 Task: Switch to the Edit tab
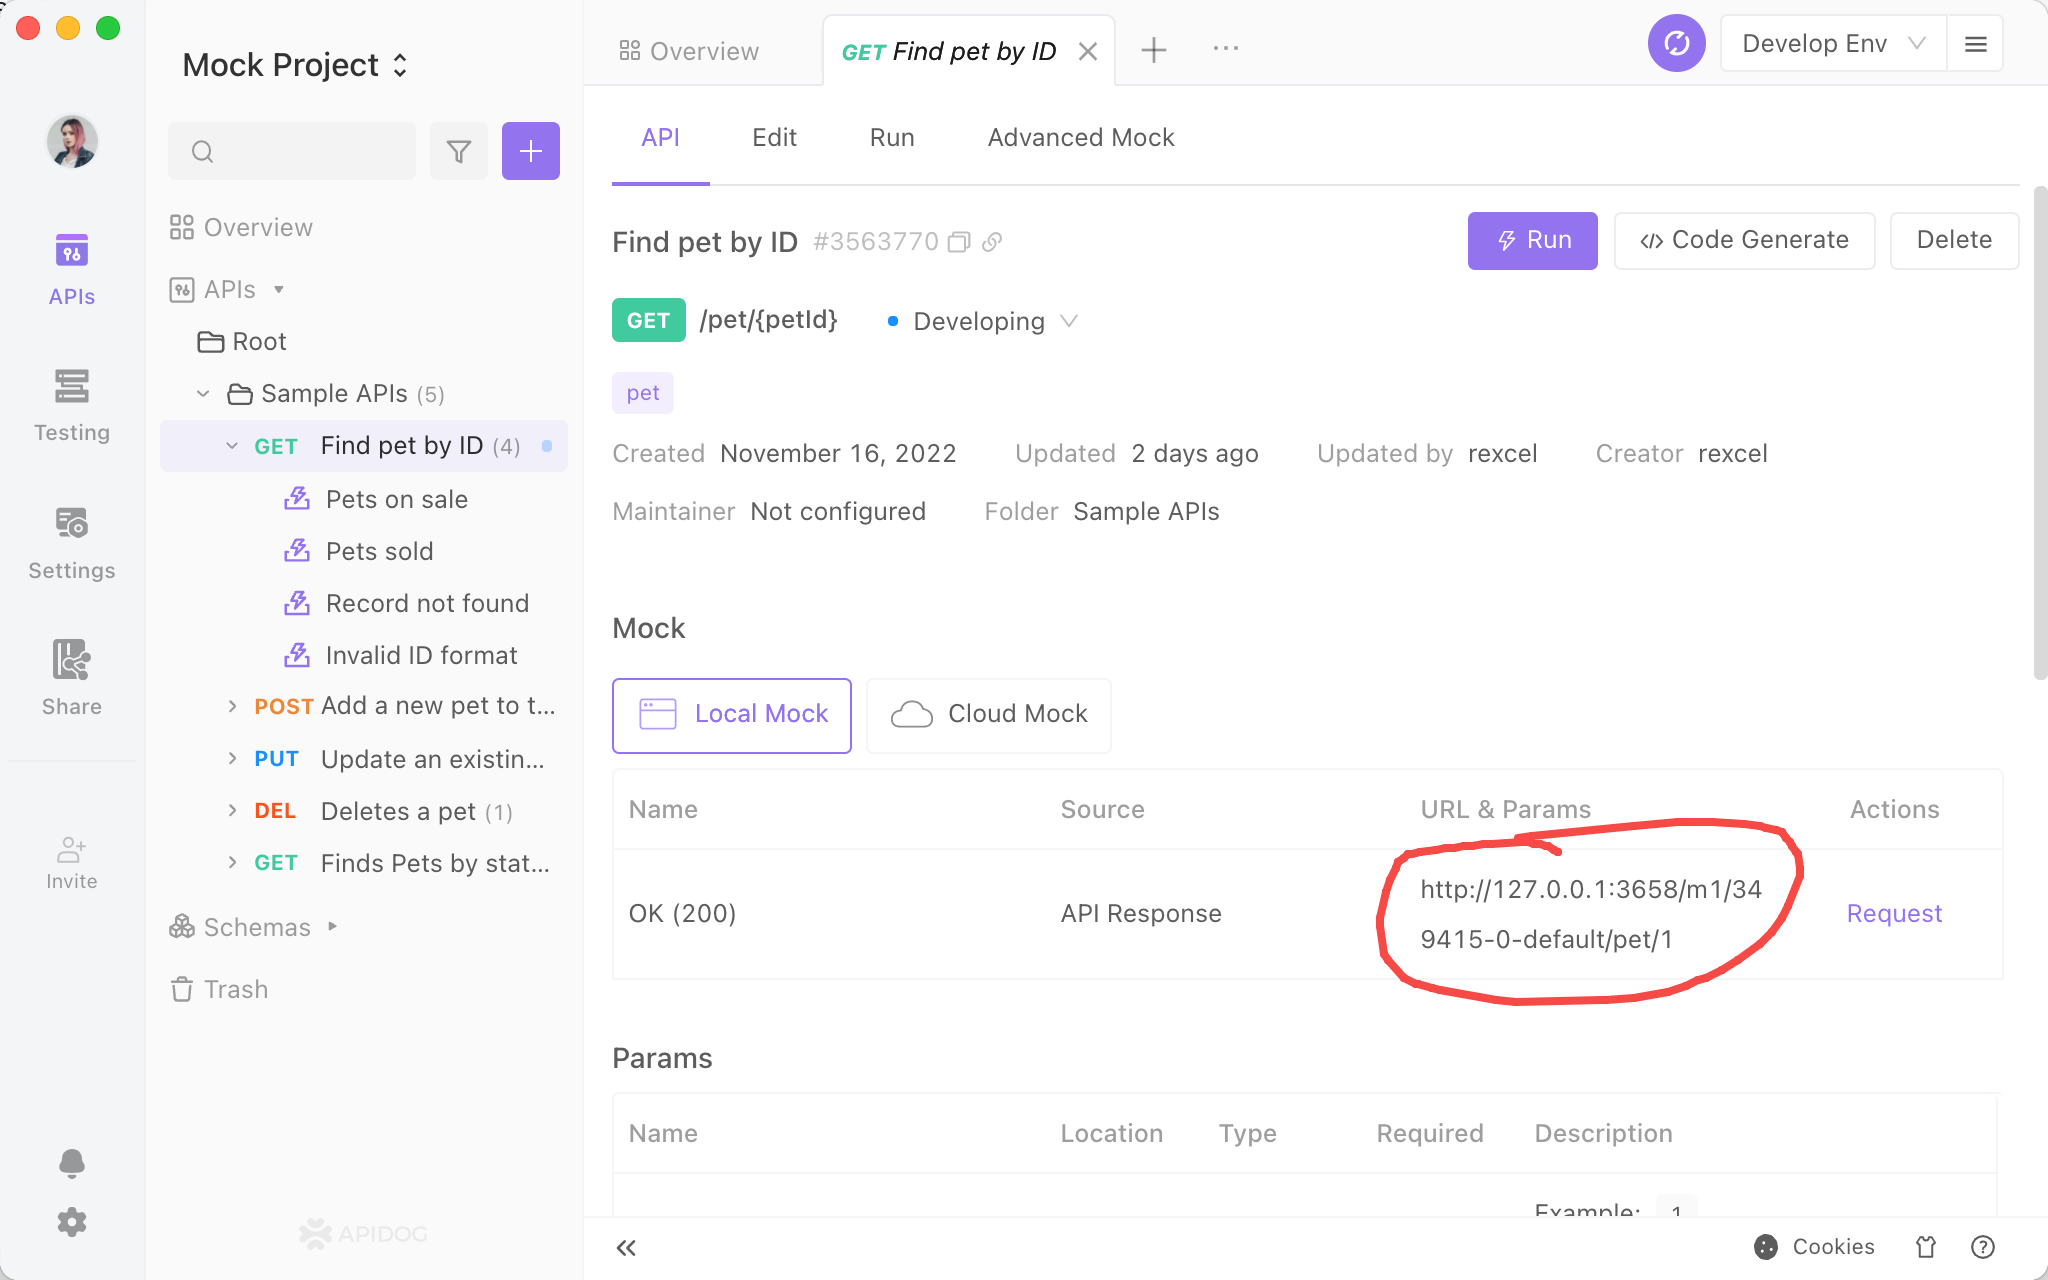pyautogui.click(x=774, y=136)
